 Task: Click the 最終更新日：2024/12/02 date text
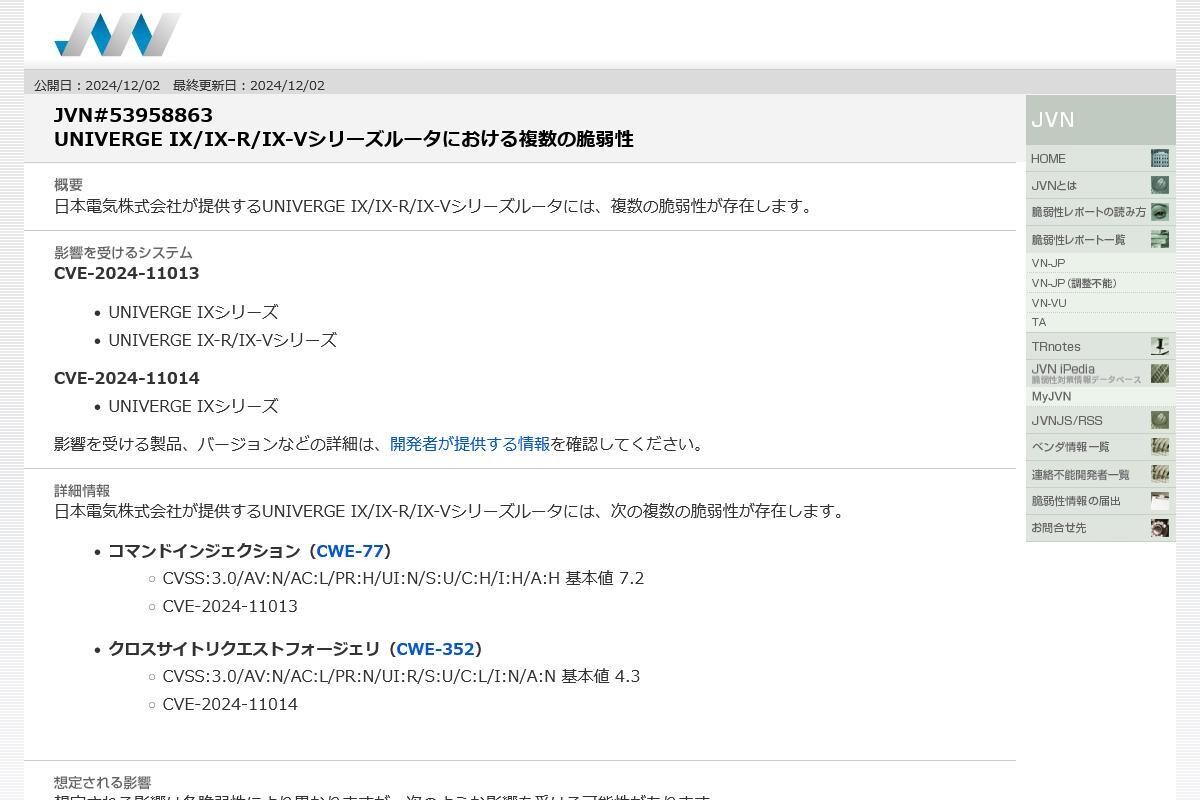[249, 85]
